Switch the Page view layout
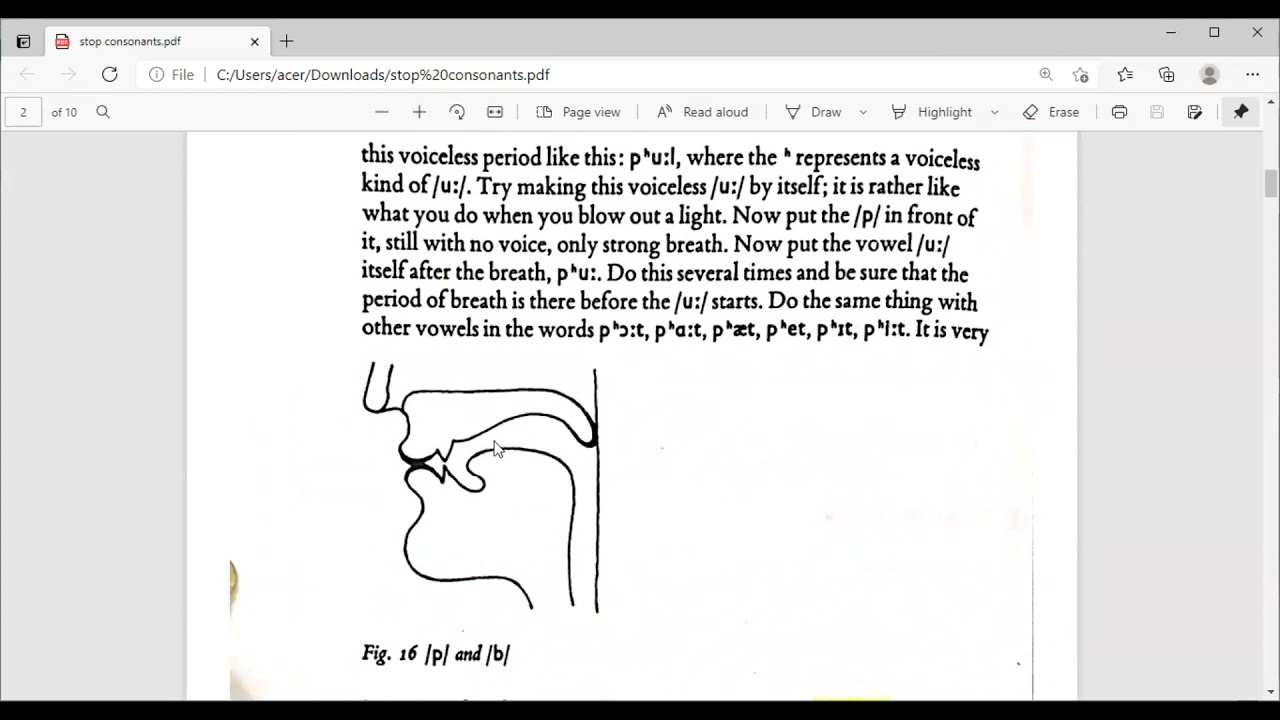This screenshot has width=1280, height=720. pyautogui.click(x=578, y=112)
